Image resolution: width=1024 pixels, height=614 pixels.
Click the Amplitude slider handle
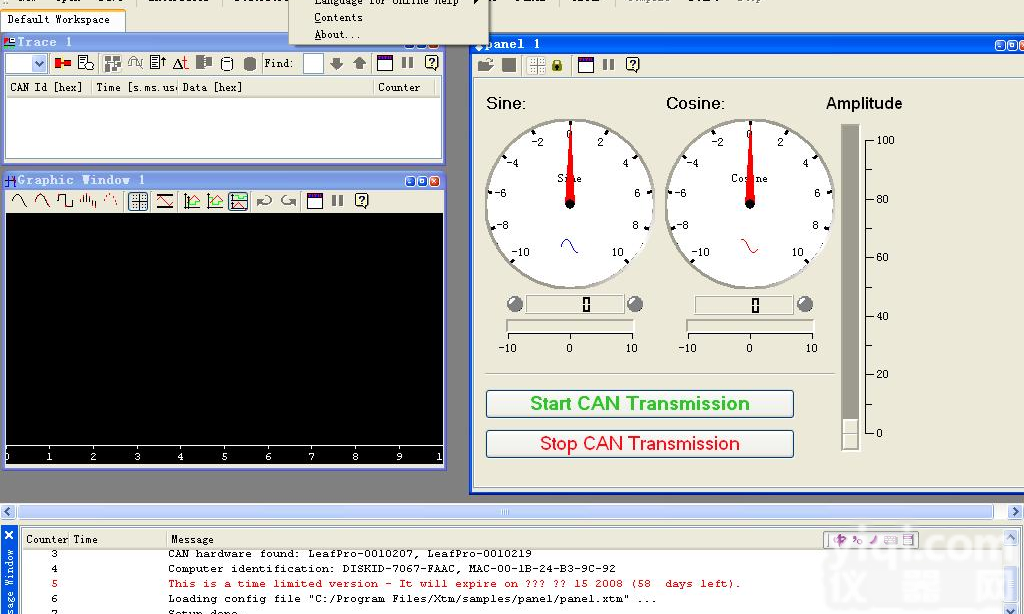point(850,433)
